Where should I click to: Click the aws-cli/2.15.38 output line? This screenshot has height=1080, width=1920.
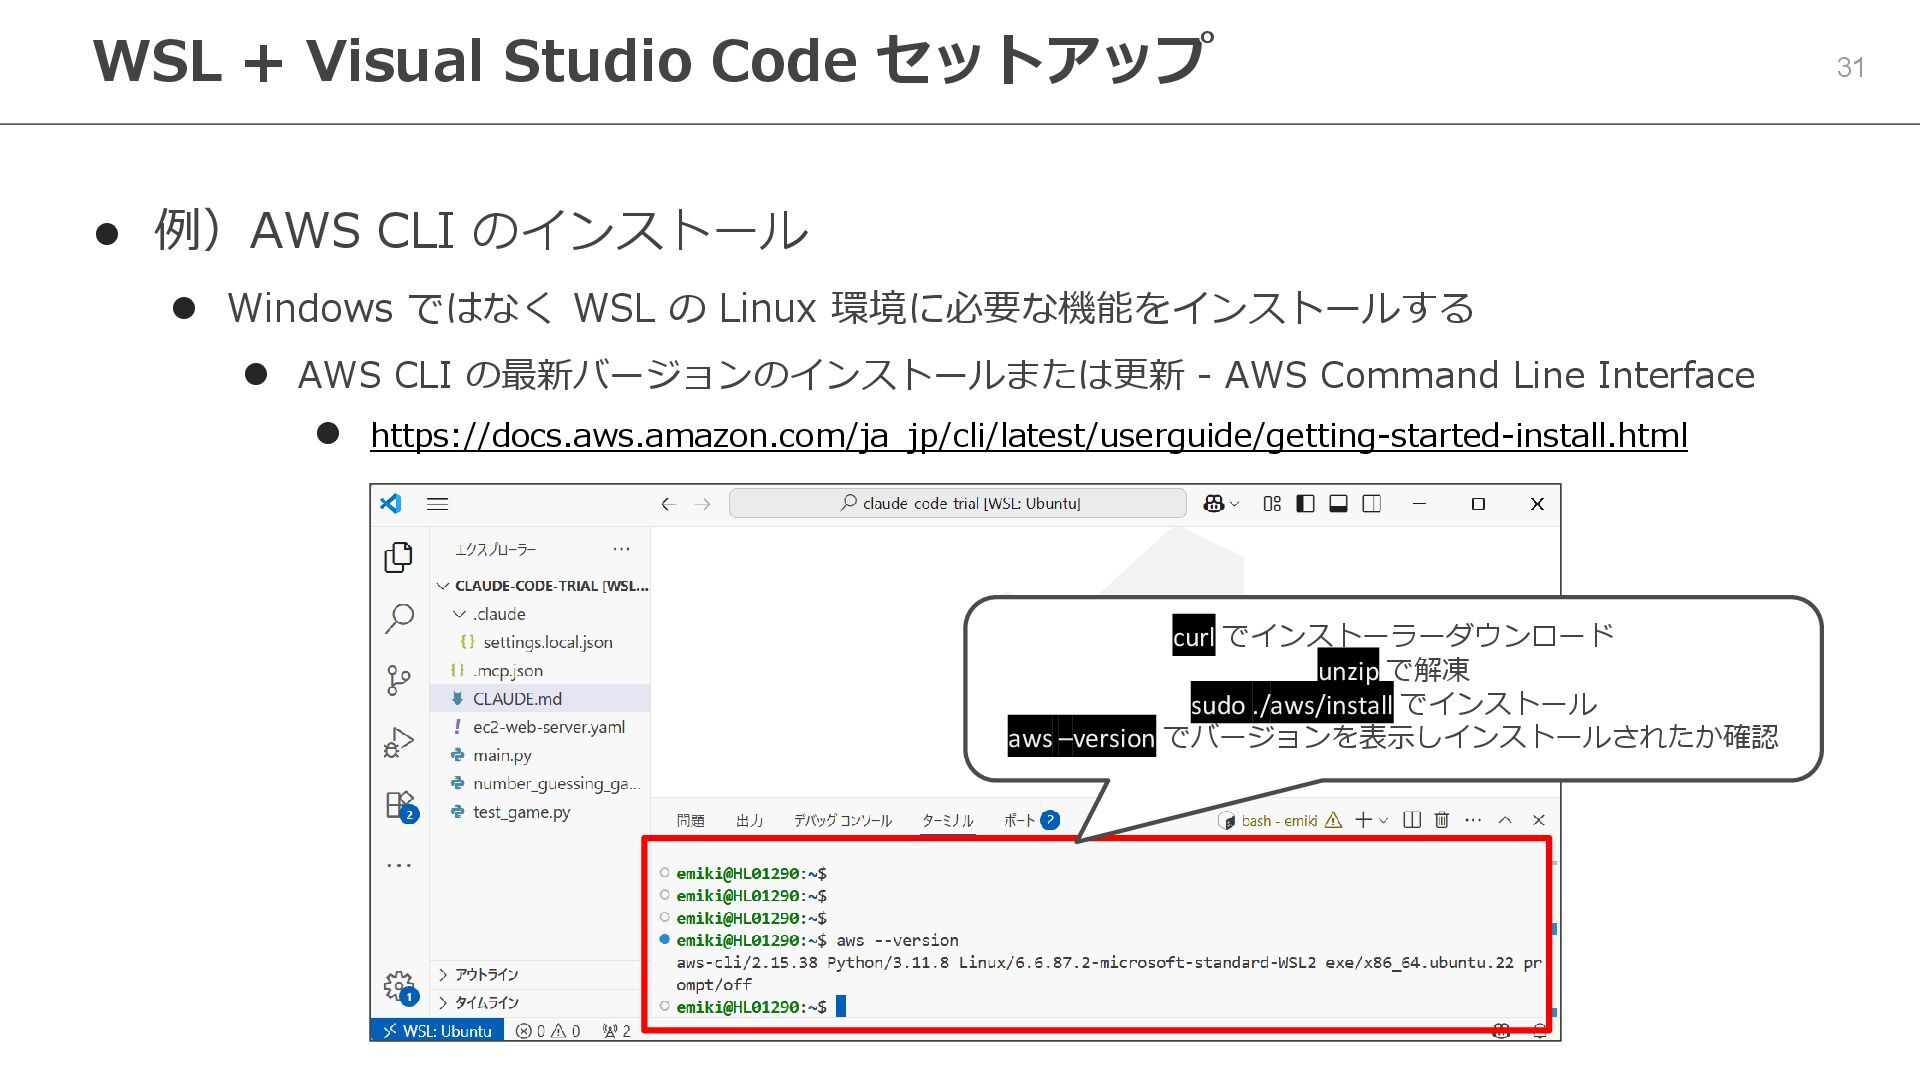[x=1109, y=962]
